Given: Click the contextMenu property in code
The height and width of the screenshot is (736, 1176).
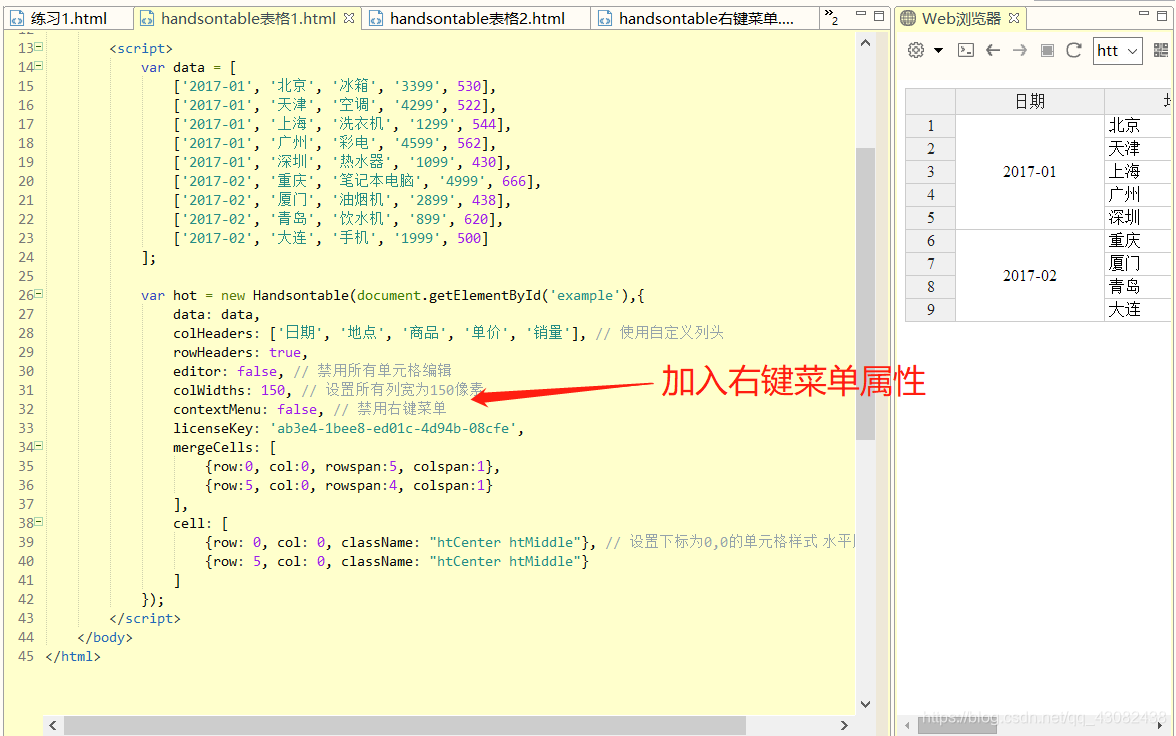Looking at the screenshot, I should click(x=216, y=409).
